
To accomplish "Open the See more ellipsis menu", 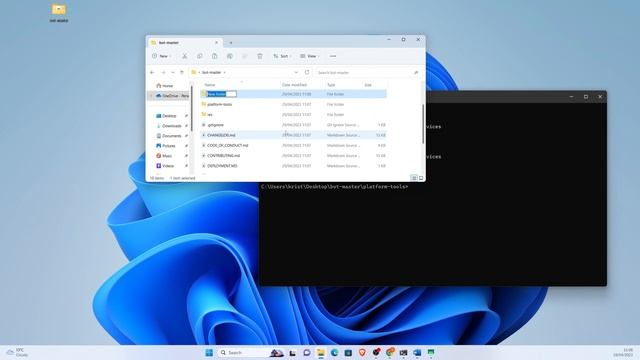I will click(x=333, y=56).
